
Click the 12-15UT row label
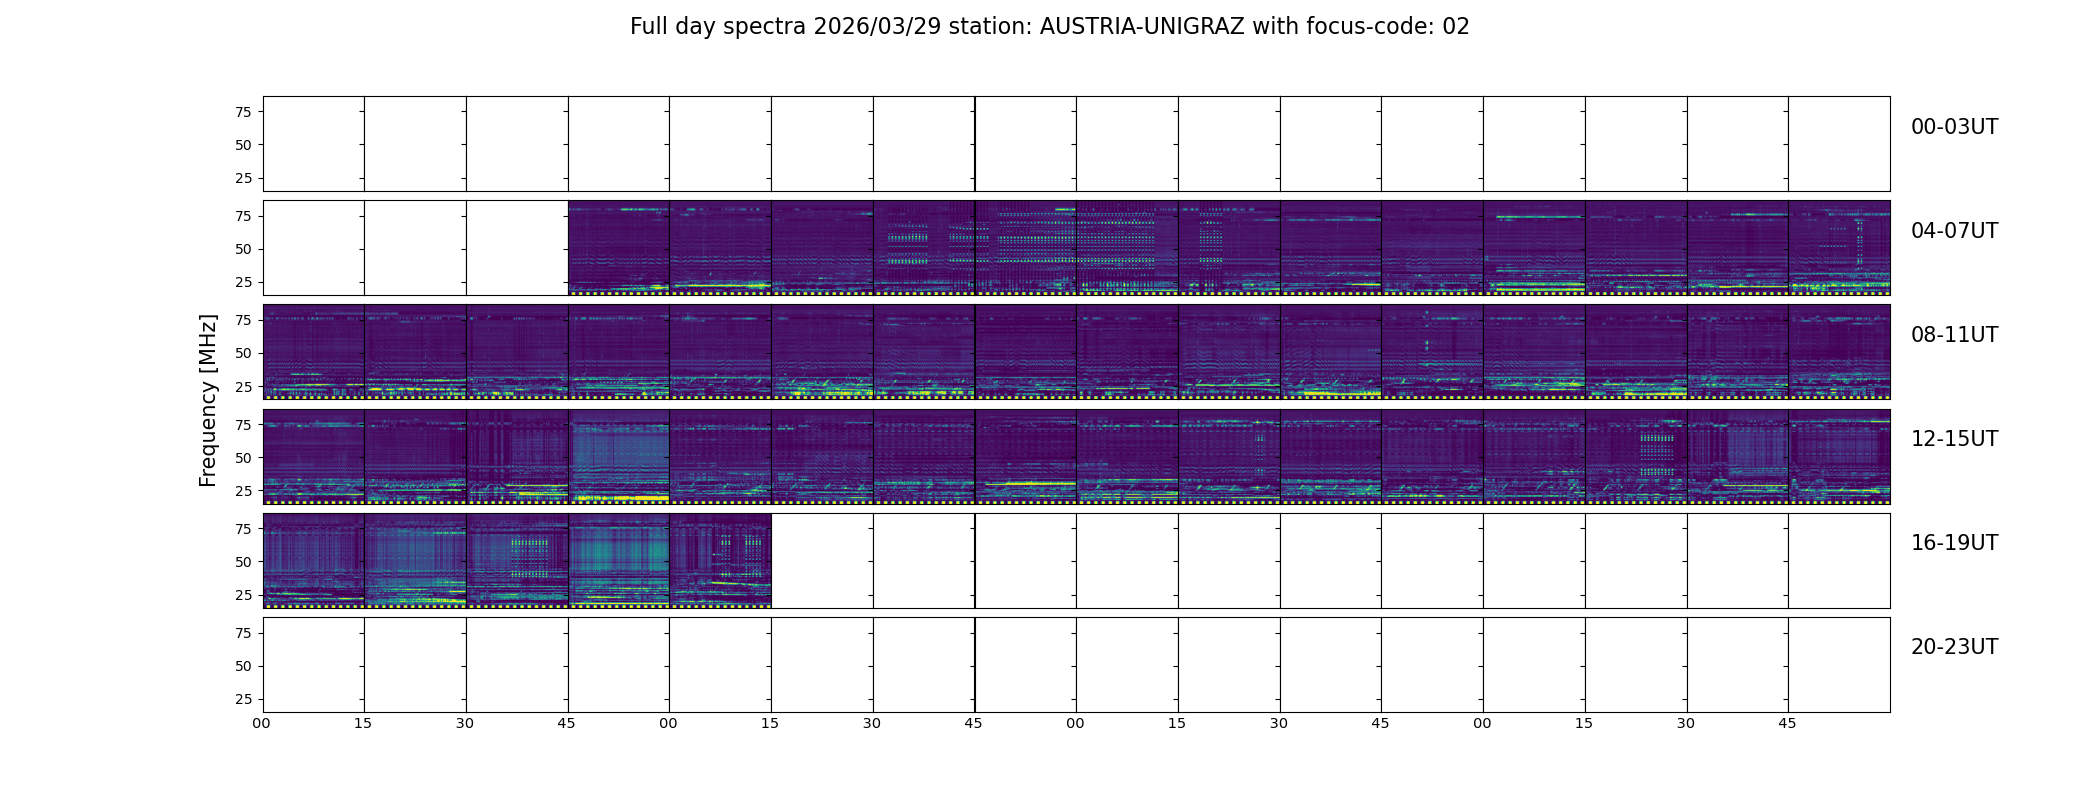coord(1954,439)
